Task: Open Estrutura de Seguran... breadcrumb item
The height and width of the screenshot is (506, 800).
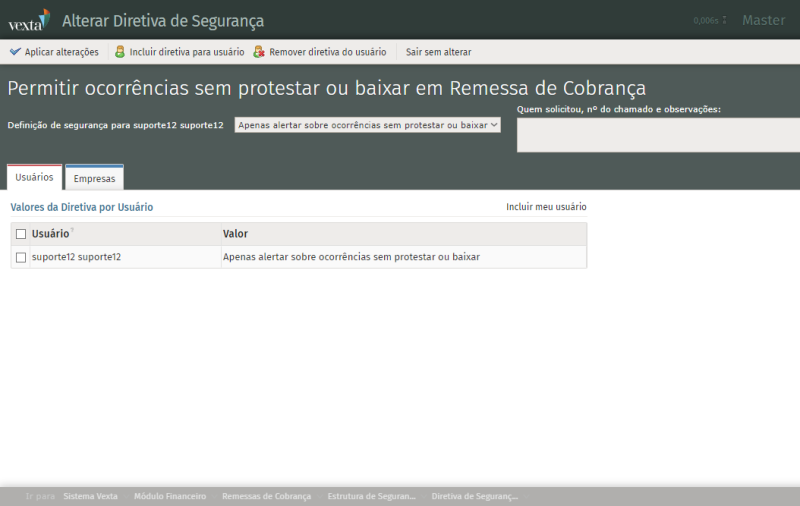Action: point(371,496)
